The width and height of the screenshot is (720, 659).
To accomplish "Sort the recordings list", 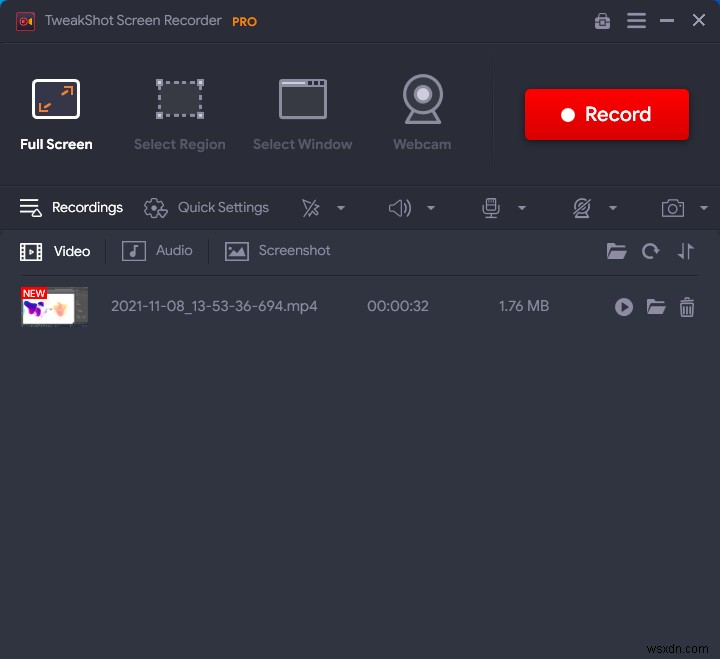I will (686, 251).
